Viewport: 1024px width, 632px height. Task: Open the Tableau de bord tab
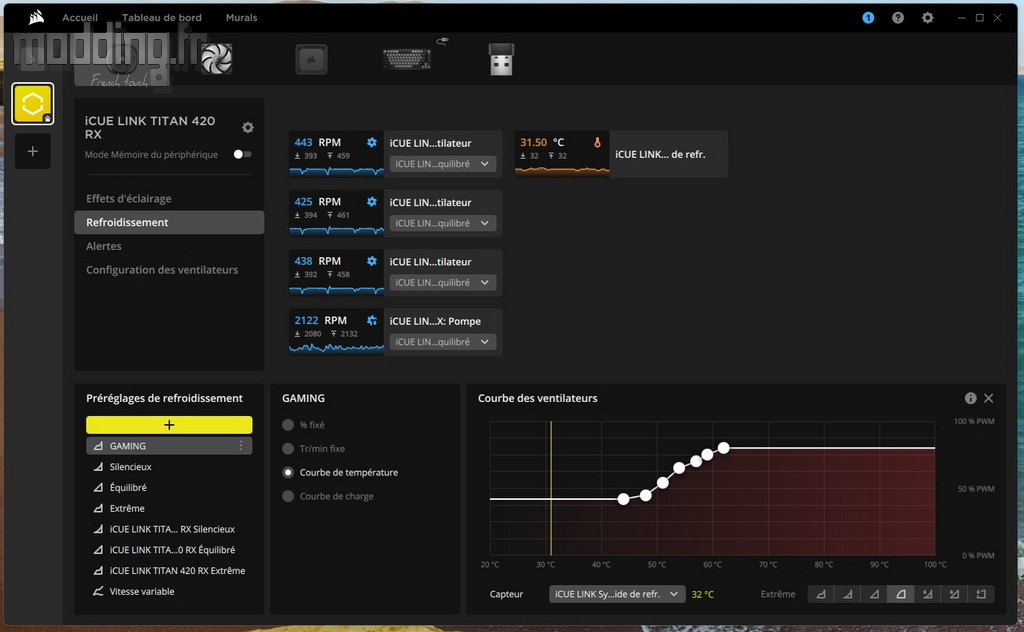coord(161,18)
